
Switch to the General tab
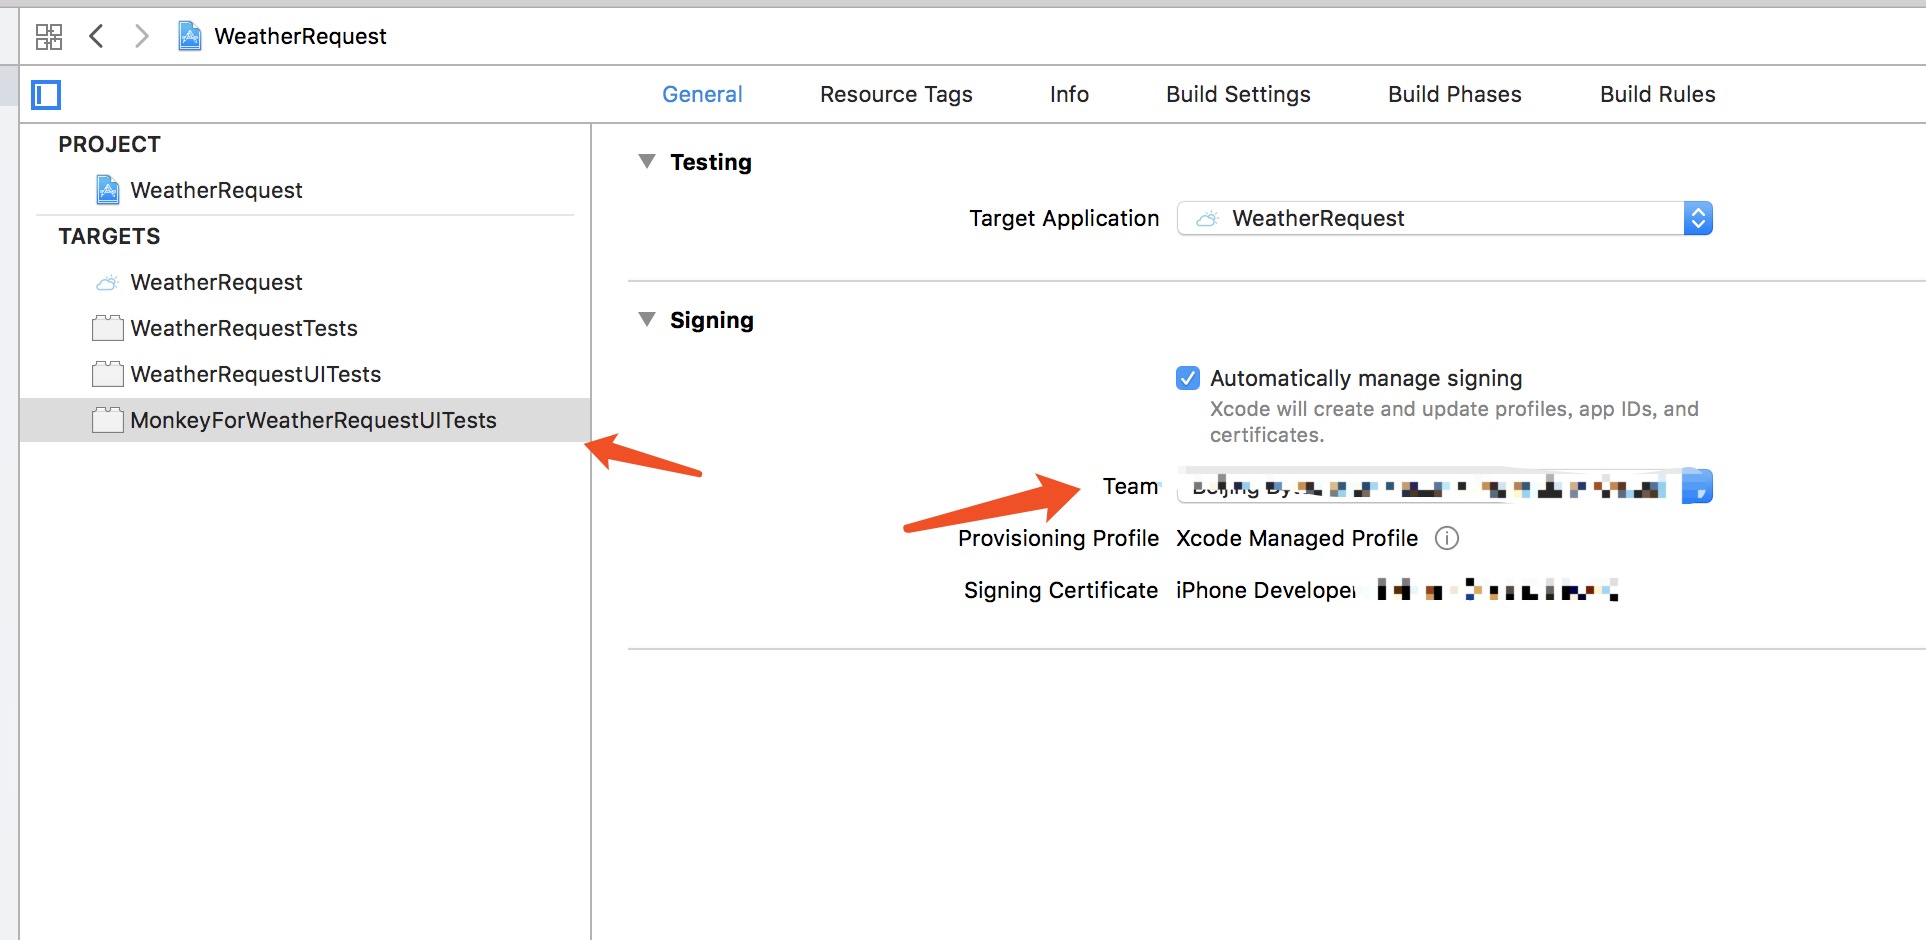(702, 94)
